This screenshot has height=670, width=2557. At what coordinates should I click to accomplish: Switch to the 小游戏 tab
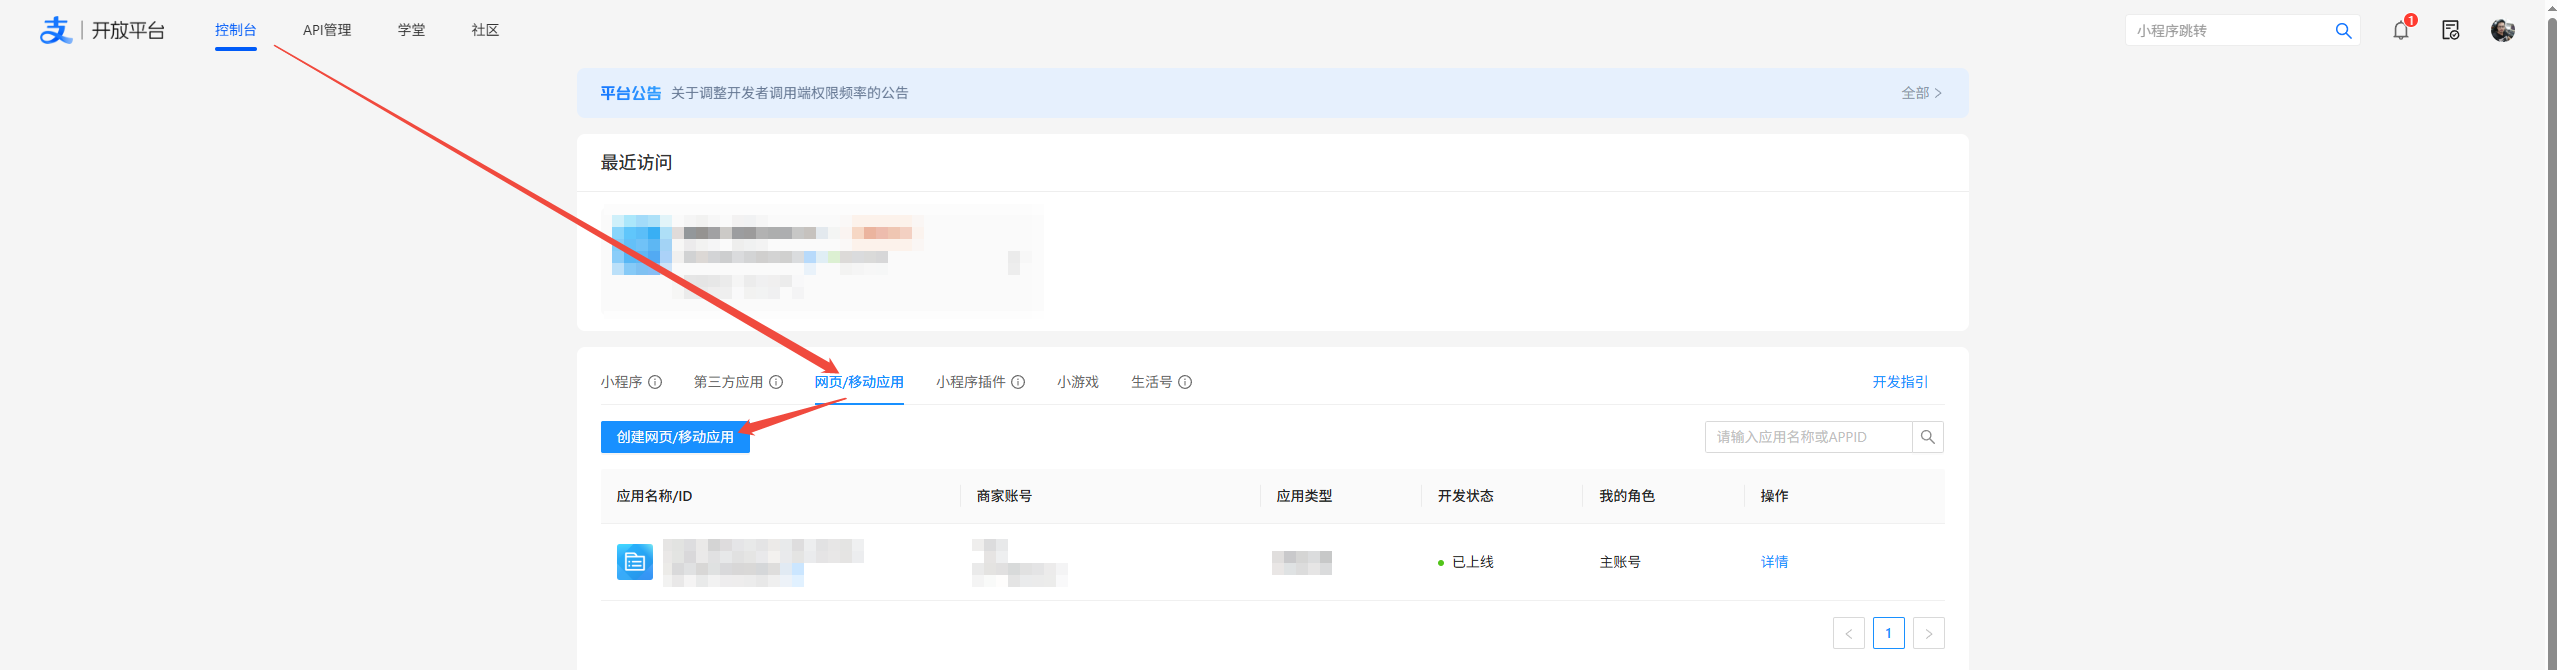click(1077, 382)
